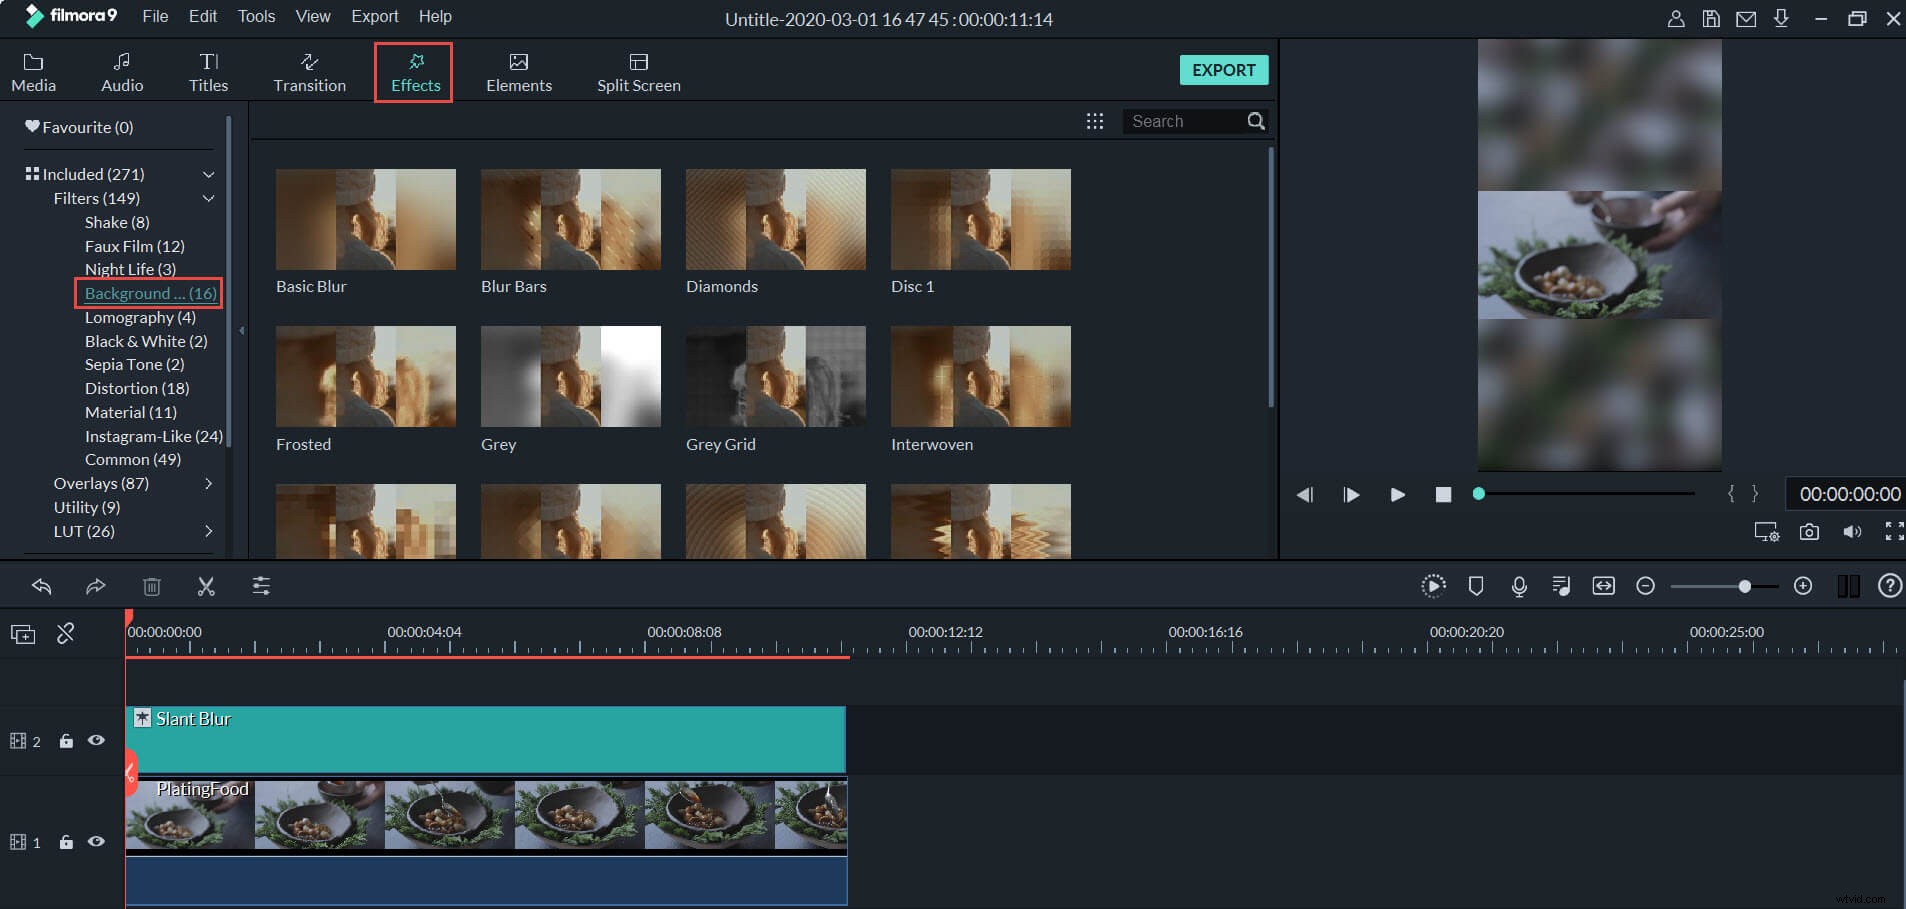Take a snapshot with the camera icon
The width and height of the screenshot is (1906, 909).
[x=1808, y=532]
